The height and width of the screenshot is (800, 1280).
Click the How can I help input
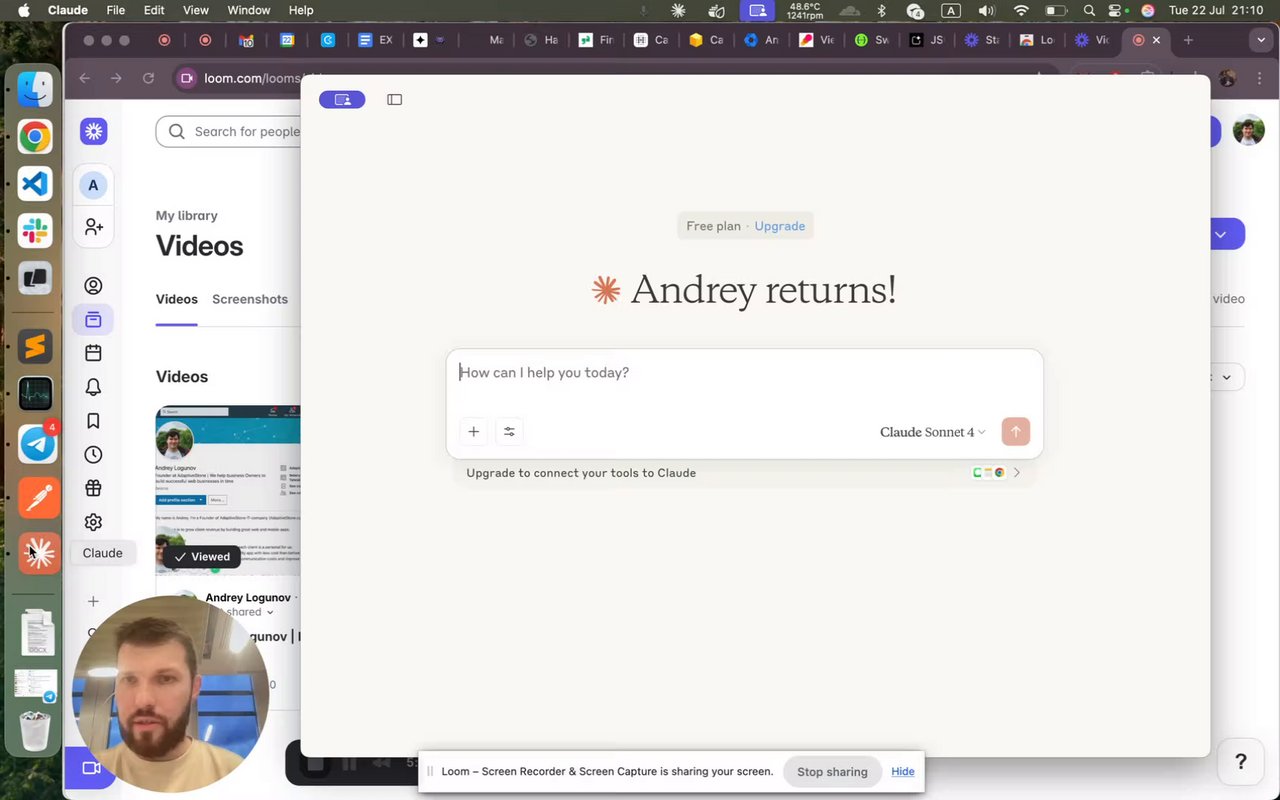744,373
